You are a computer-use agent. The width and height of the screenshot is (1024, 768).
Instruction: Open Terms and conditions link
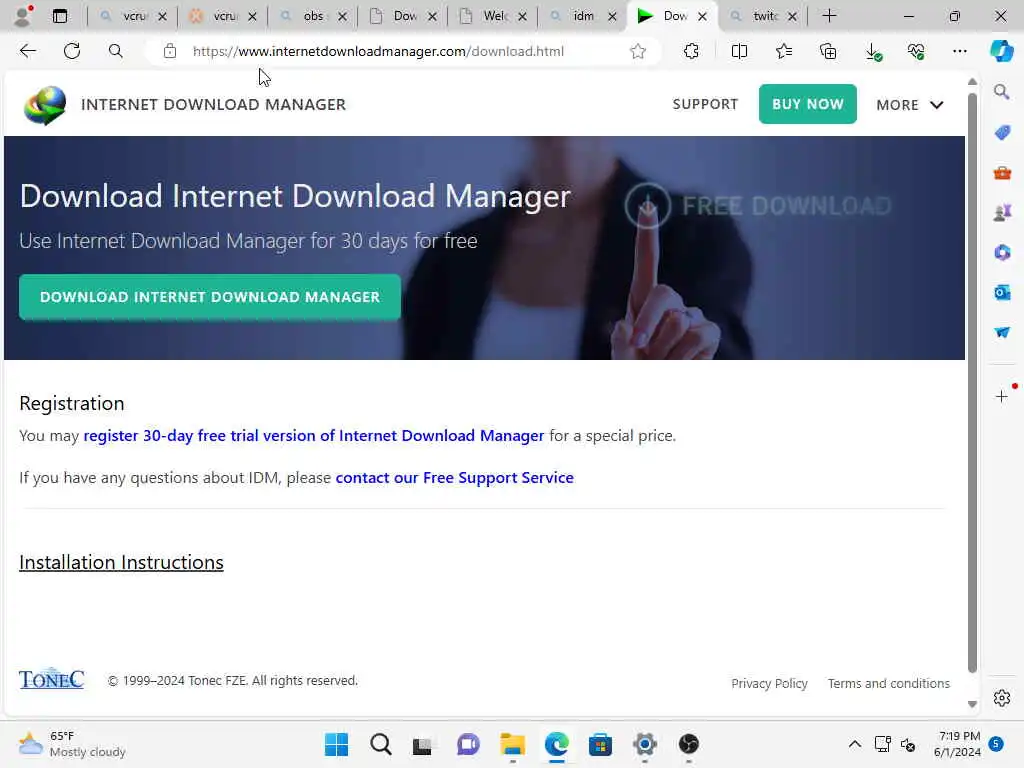(x=889, y=683)
